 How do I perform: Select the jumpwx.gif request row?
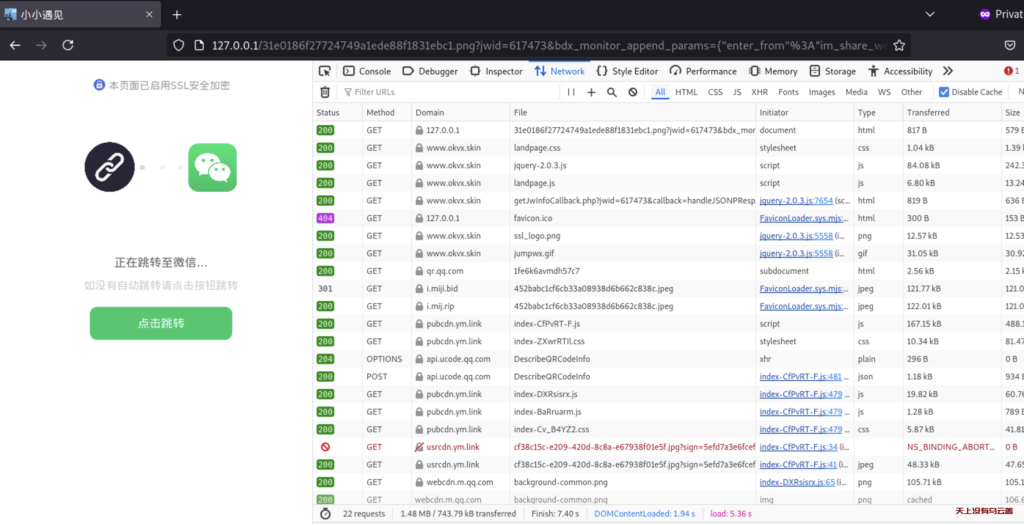[x=669, y=253]
